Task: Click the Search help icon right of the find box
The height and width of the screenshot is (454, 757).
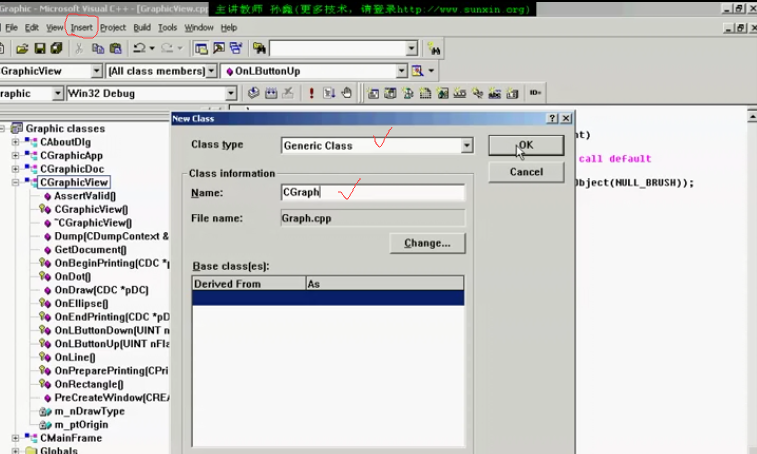Action: [x=434, y=48]
